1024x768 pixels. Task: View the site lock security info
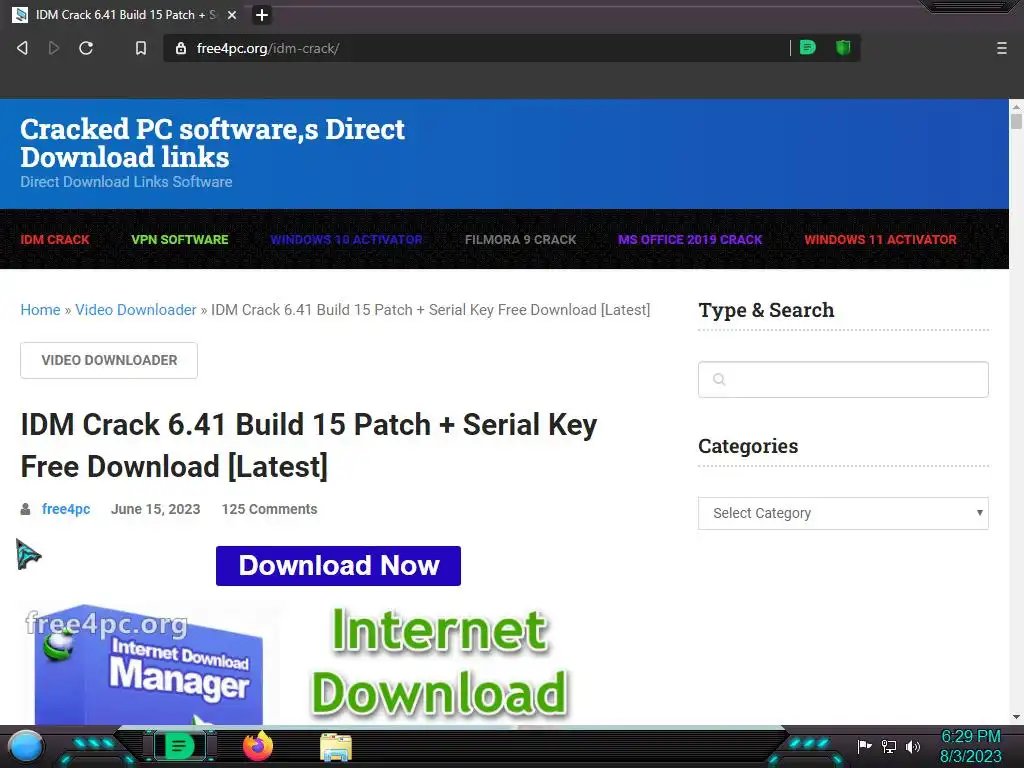[181, 48]
